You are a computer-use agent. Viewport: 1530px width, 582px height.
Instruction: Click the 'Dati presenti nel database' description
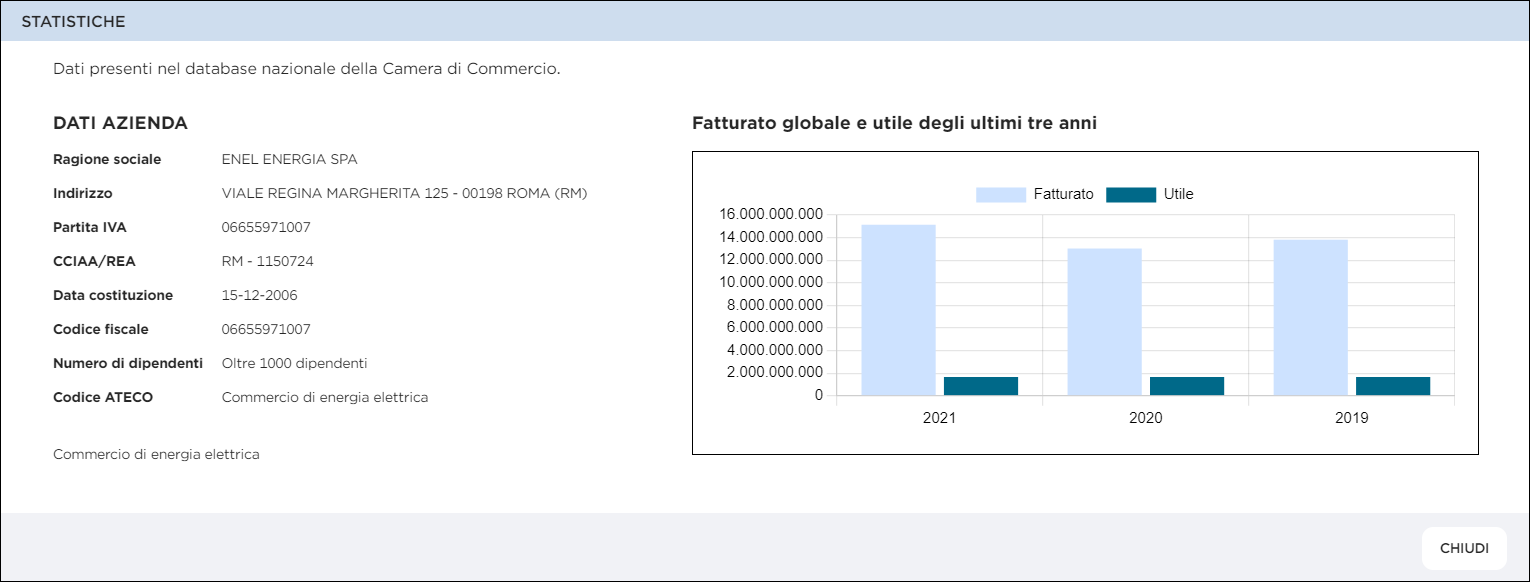pos(306,70)
